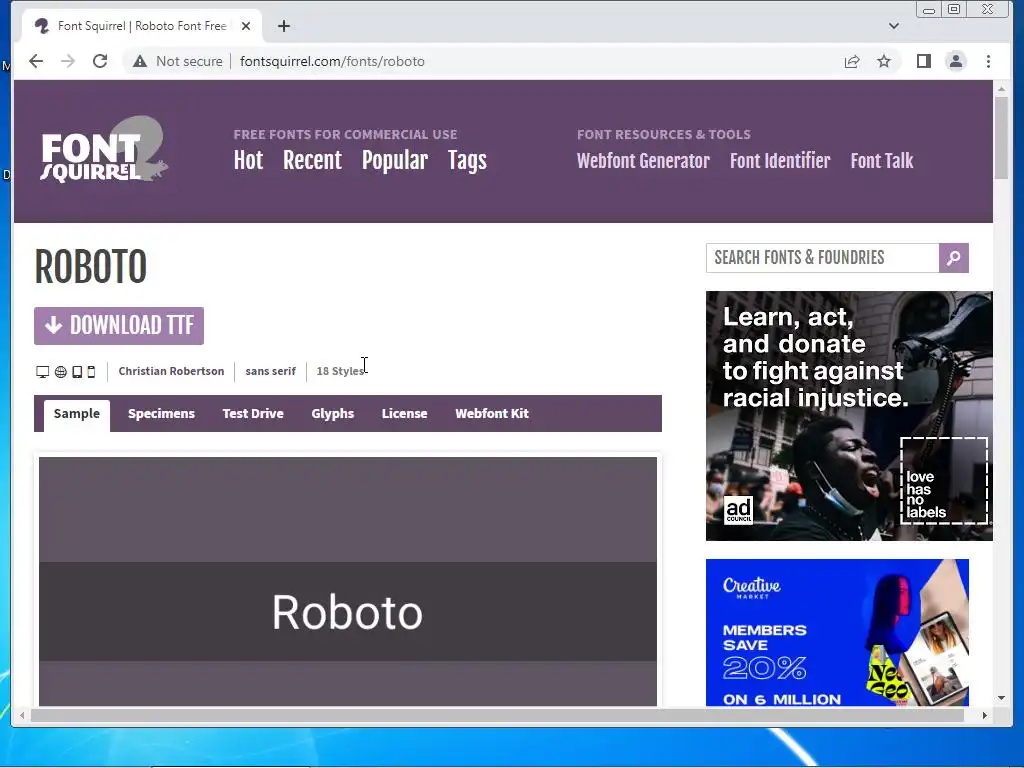The width and height of the screenshot is (1024, 768).
Task: Open the Popular fonts menu
Action: tap(394, 161)
